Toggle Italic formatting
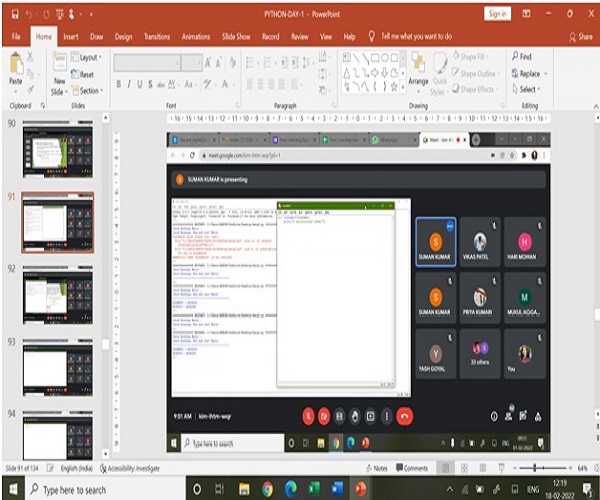600x500 pixels. click(x=129, y=84)
